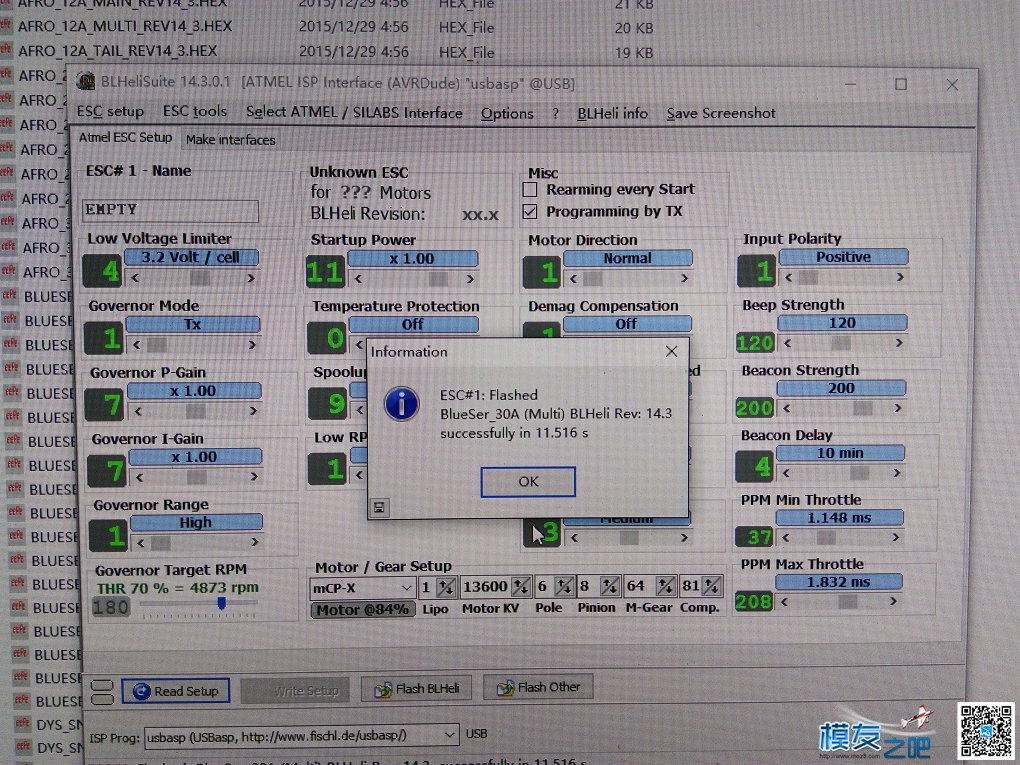
Task: Increase Startup Power with right arrow
Action: pos(470,280)
